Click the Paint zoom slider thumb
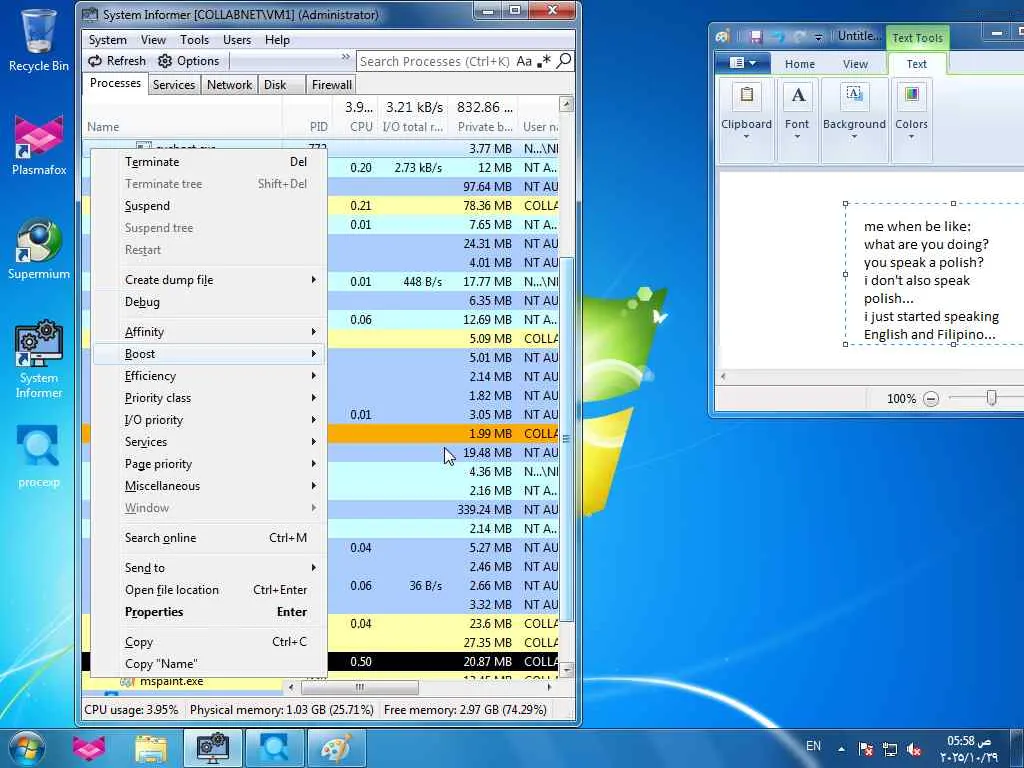The width and height of the screenshot is (1024, 768). coord(991,398)
